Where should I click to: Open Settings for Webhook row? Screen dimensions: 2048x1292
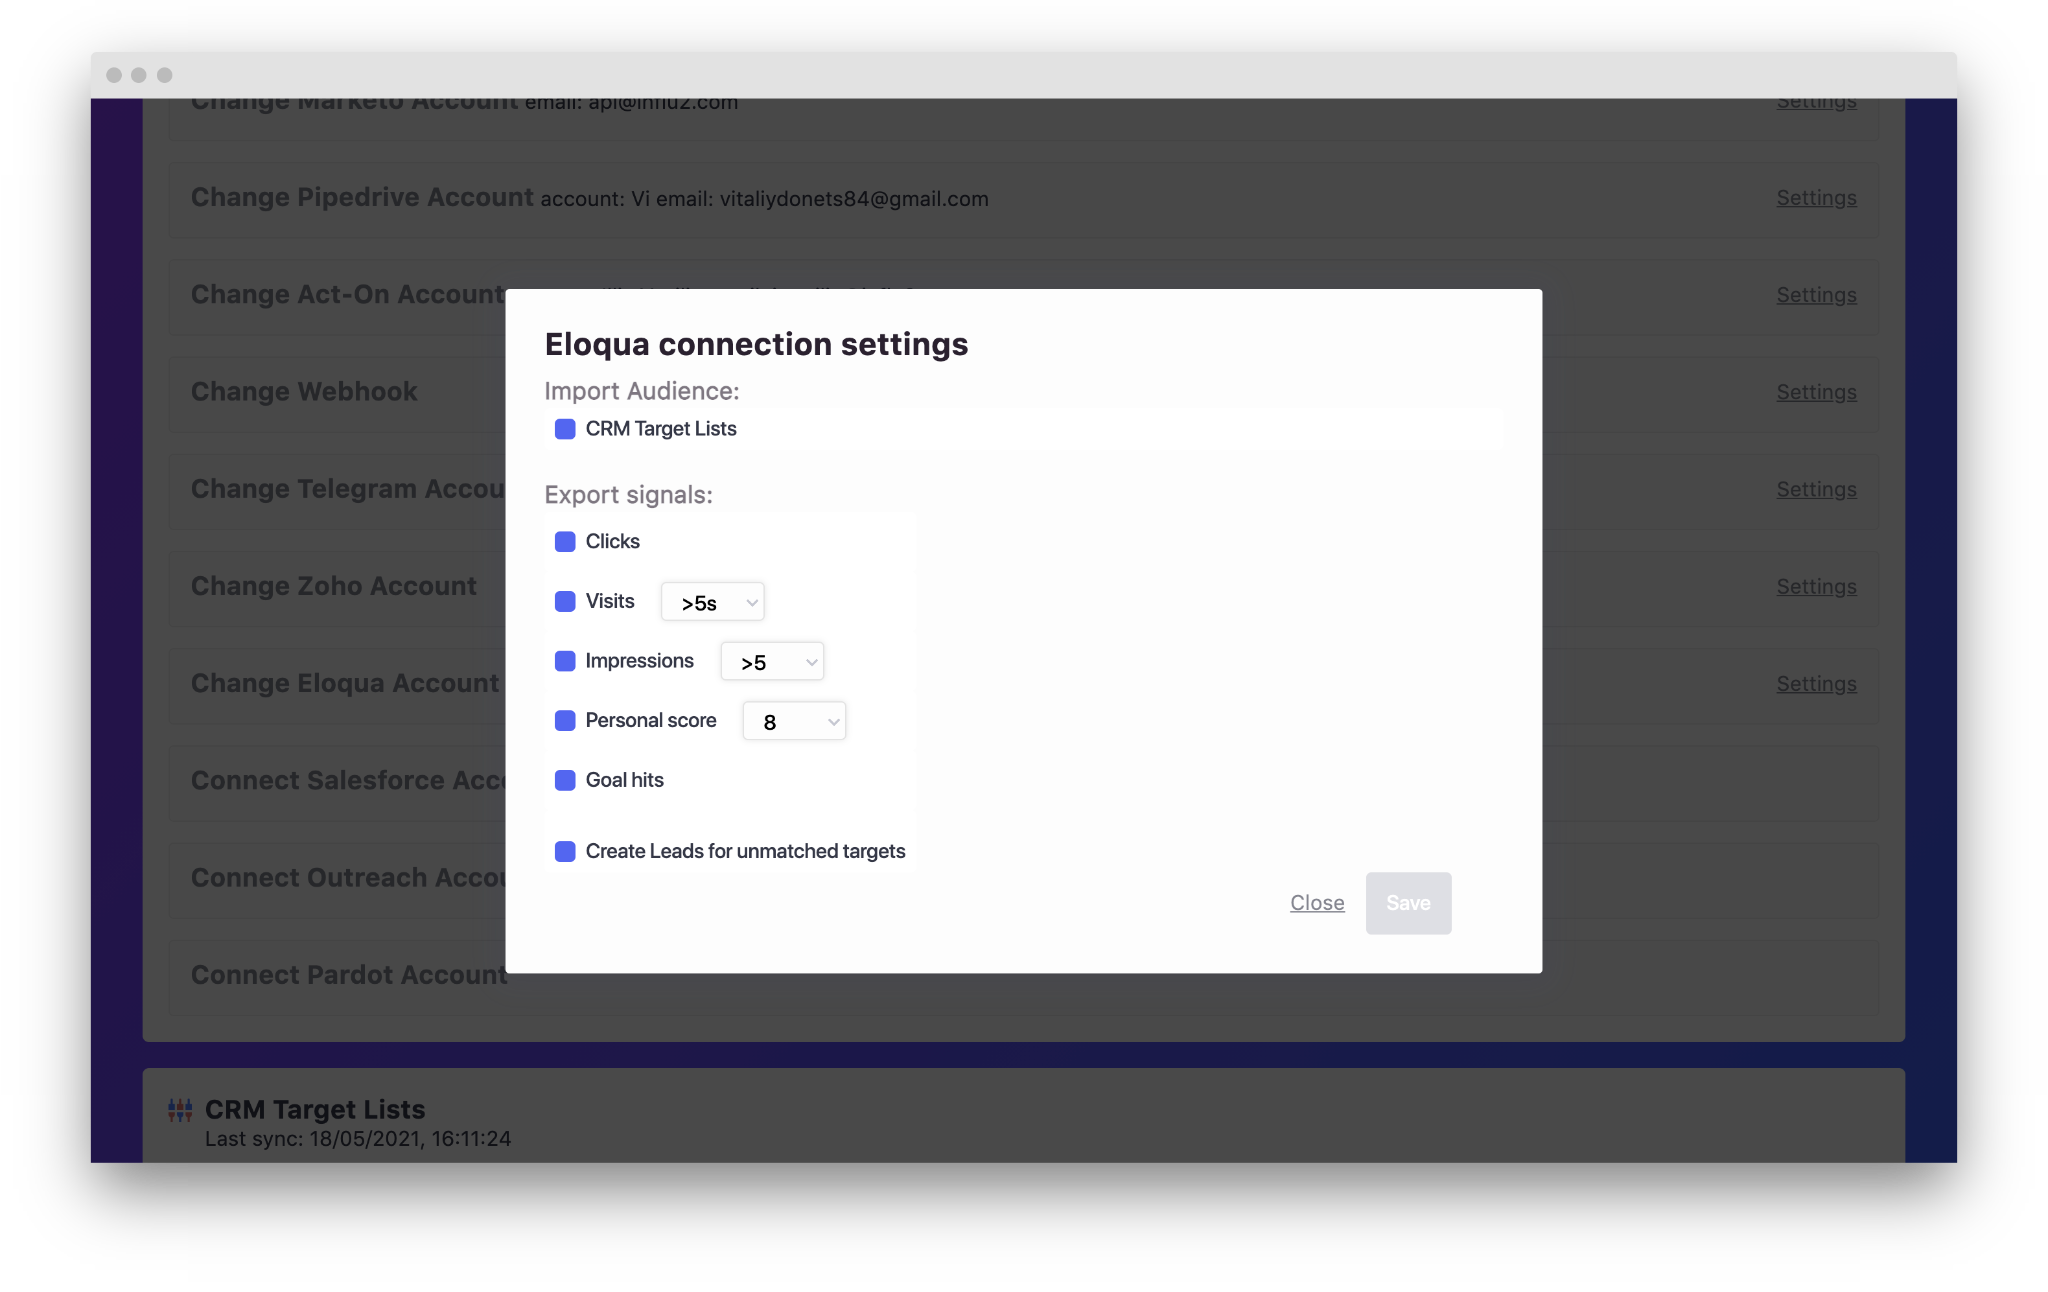click(1816, 392)
